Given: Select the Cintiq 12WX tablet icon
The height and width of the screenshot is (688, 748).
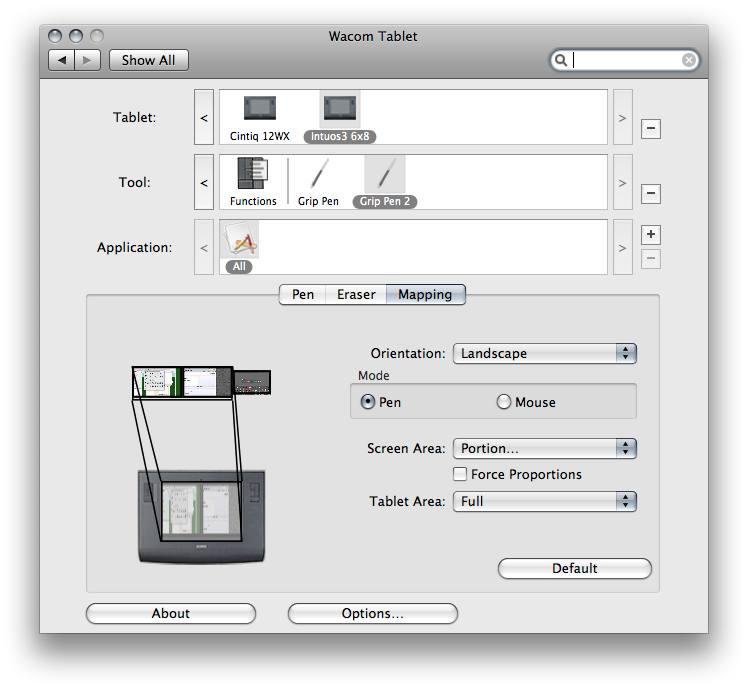Looking at the screenshot, I should click(260, 108).
